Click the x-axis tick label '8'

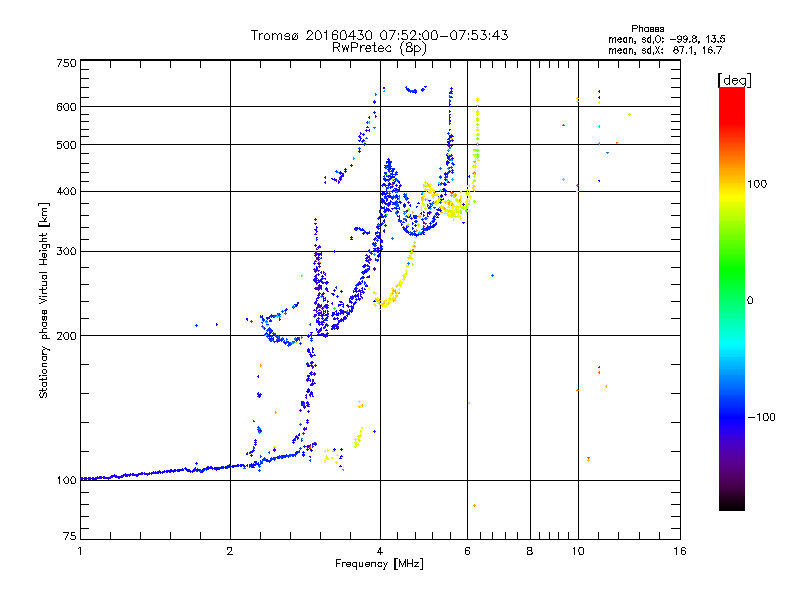coord(530,551)
